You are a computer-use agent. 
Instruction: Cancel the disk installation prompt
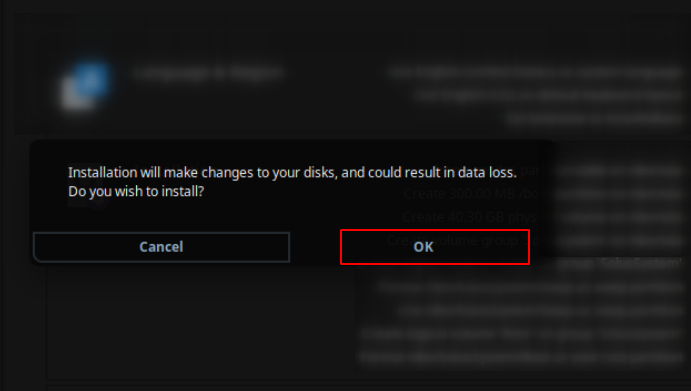[161, 247]
